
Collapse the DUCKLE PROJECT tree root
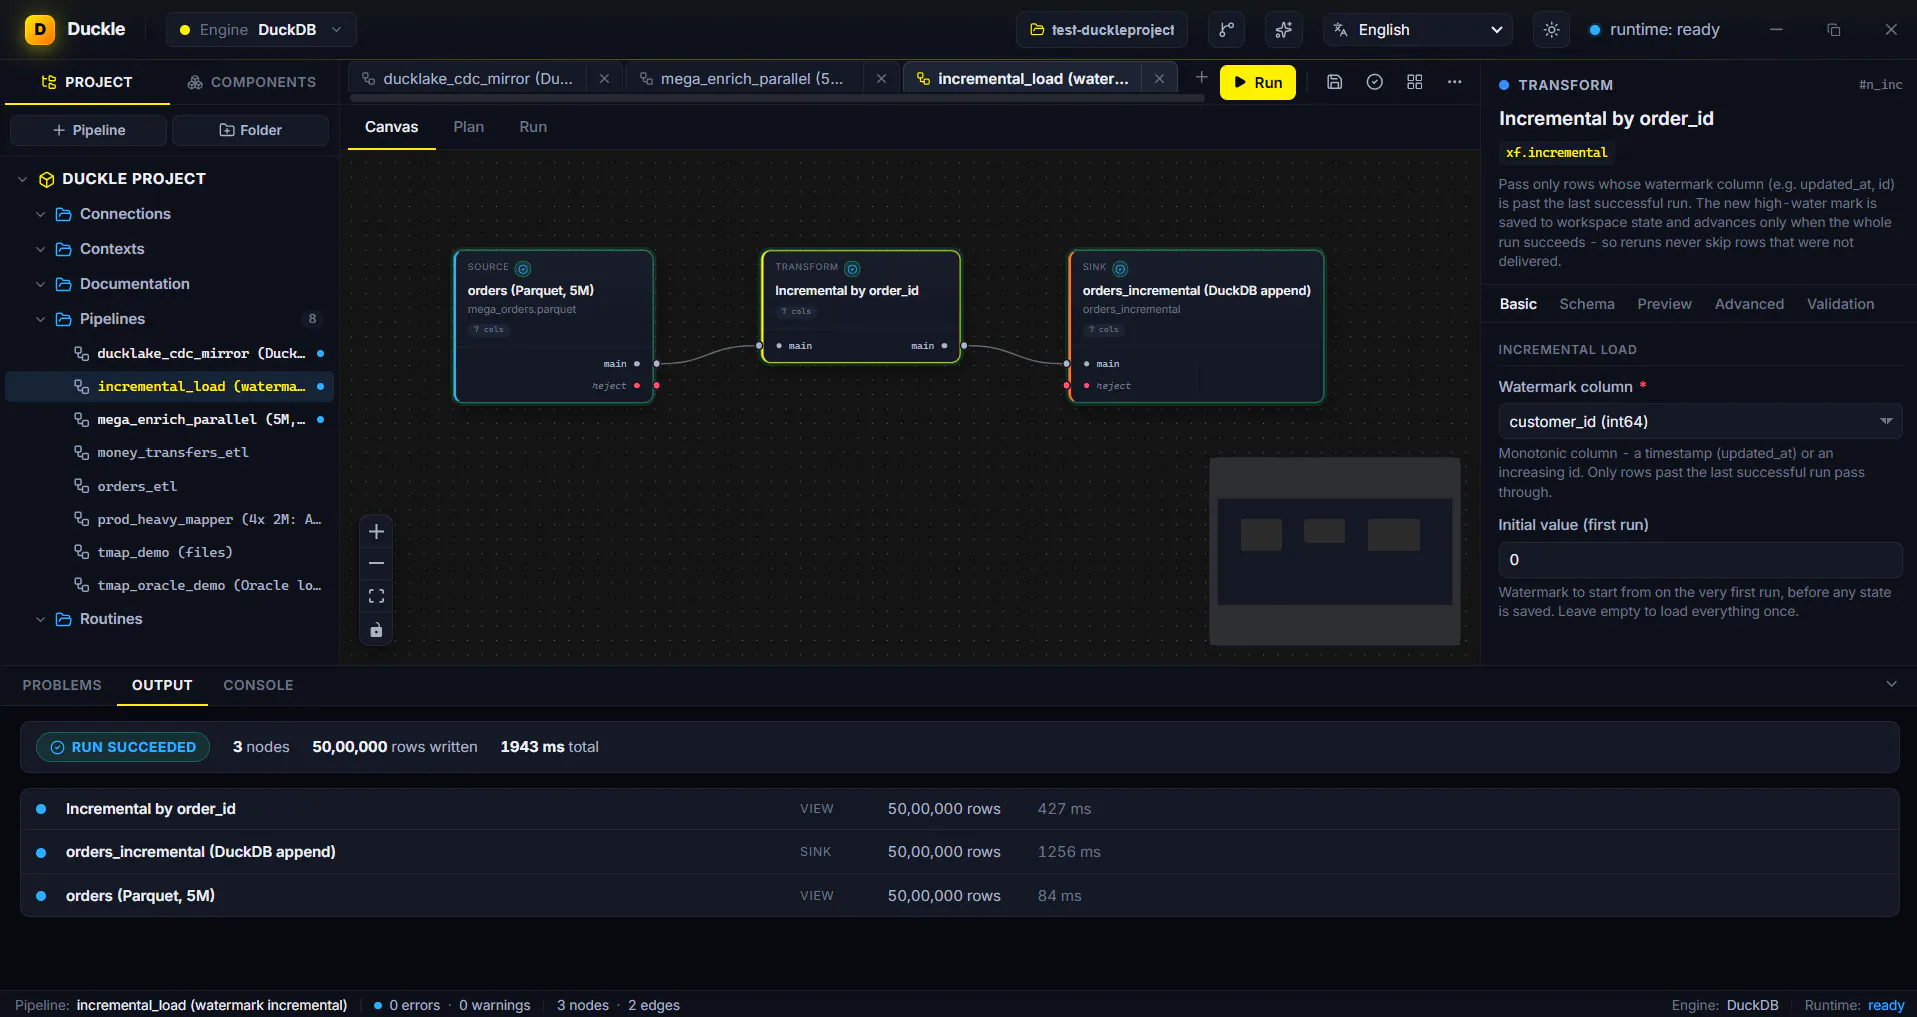coord(22,179)
